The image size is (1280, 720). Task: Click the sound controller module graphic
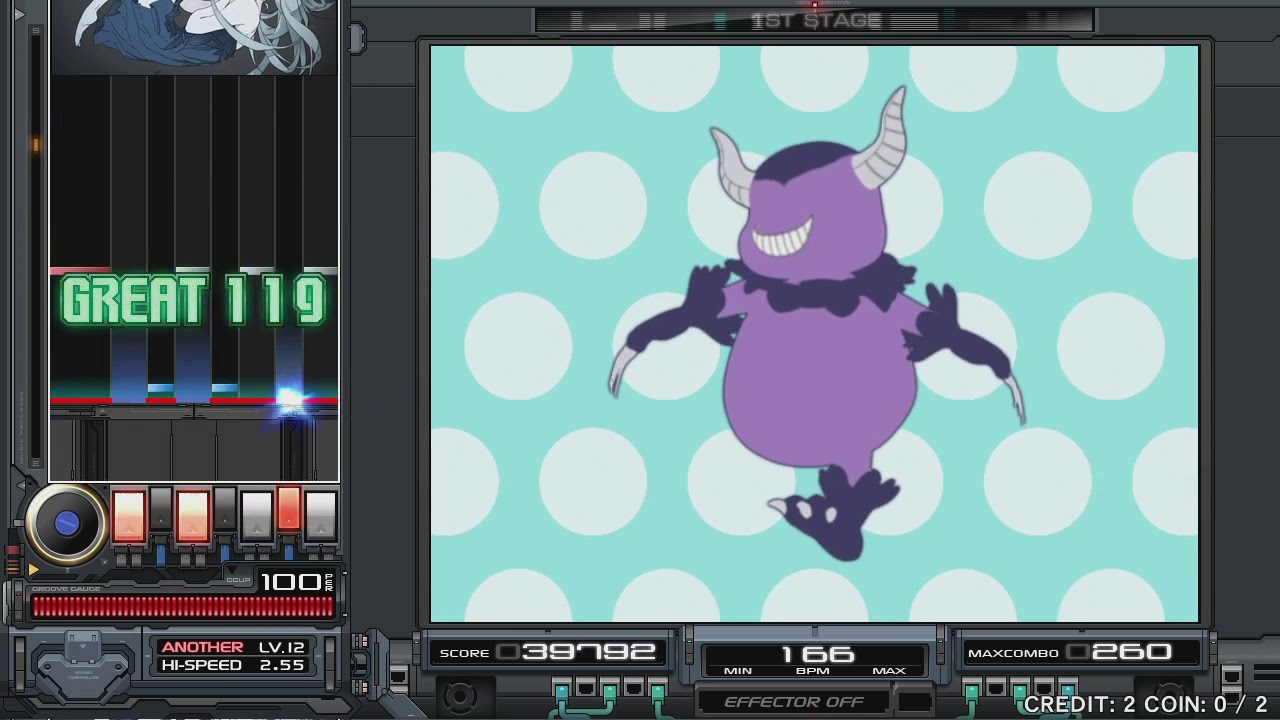pyautogui.click(x=82, y=665)
